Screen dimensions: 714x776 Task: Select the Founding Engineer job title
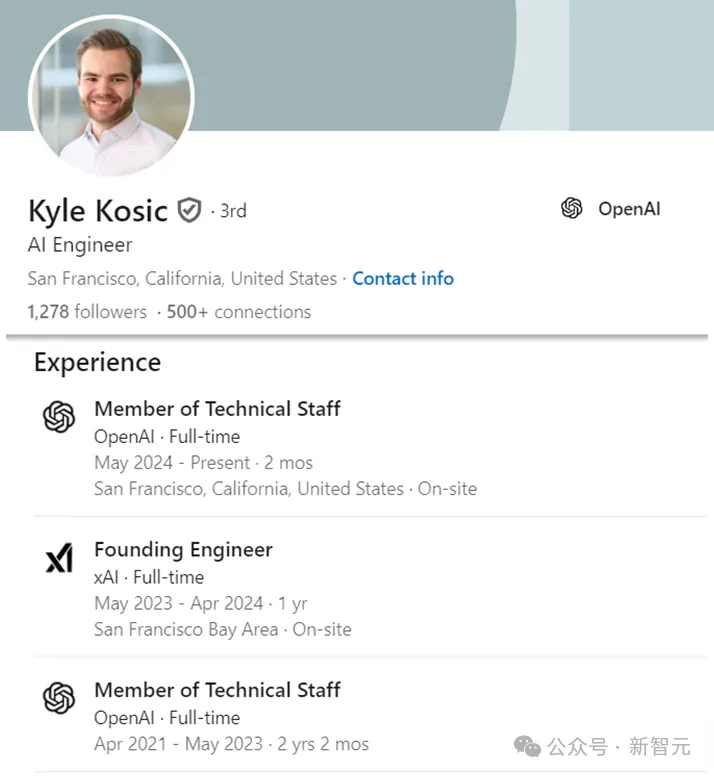pos(184,550)
